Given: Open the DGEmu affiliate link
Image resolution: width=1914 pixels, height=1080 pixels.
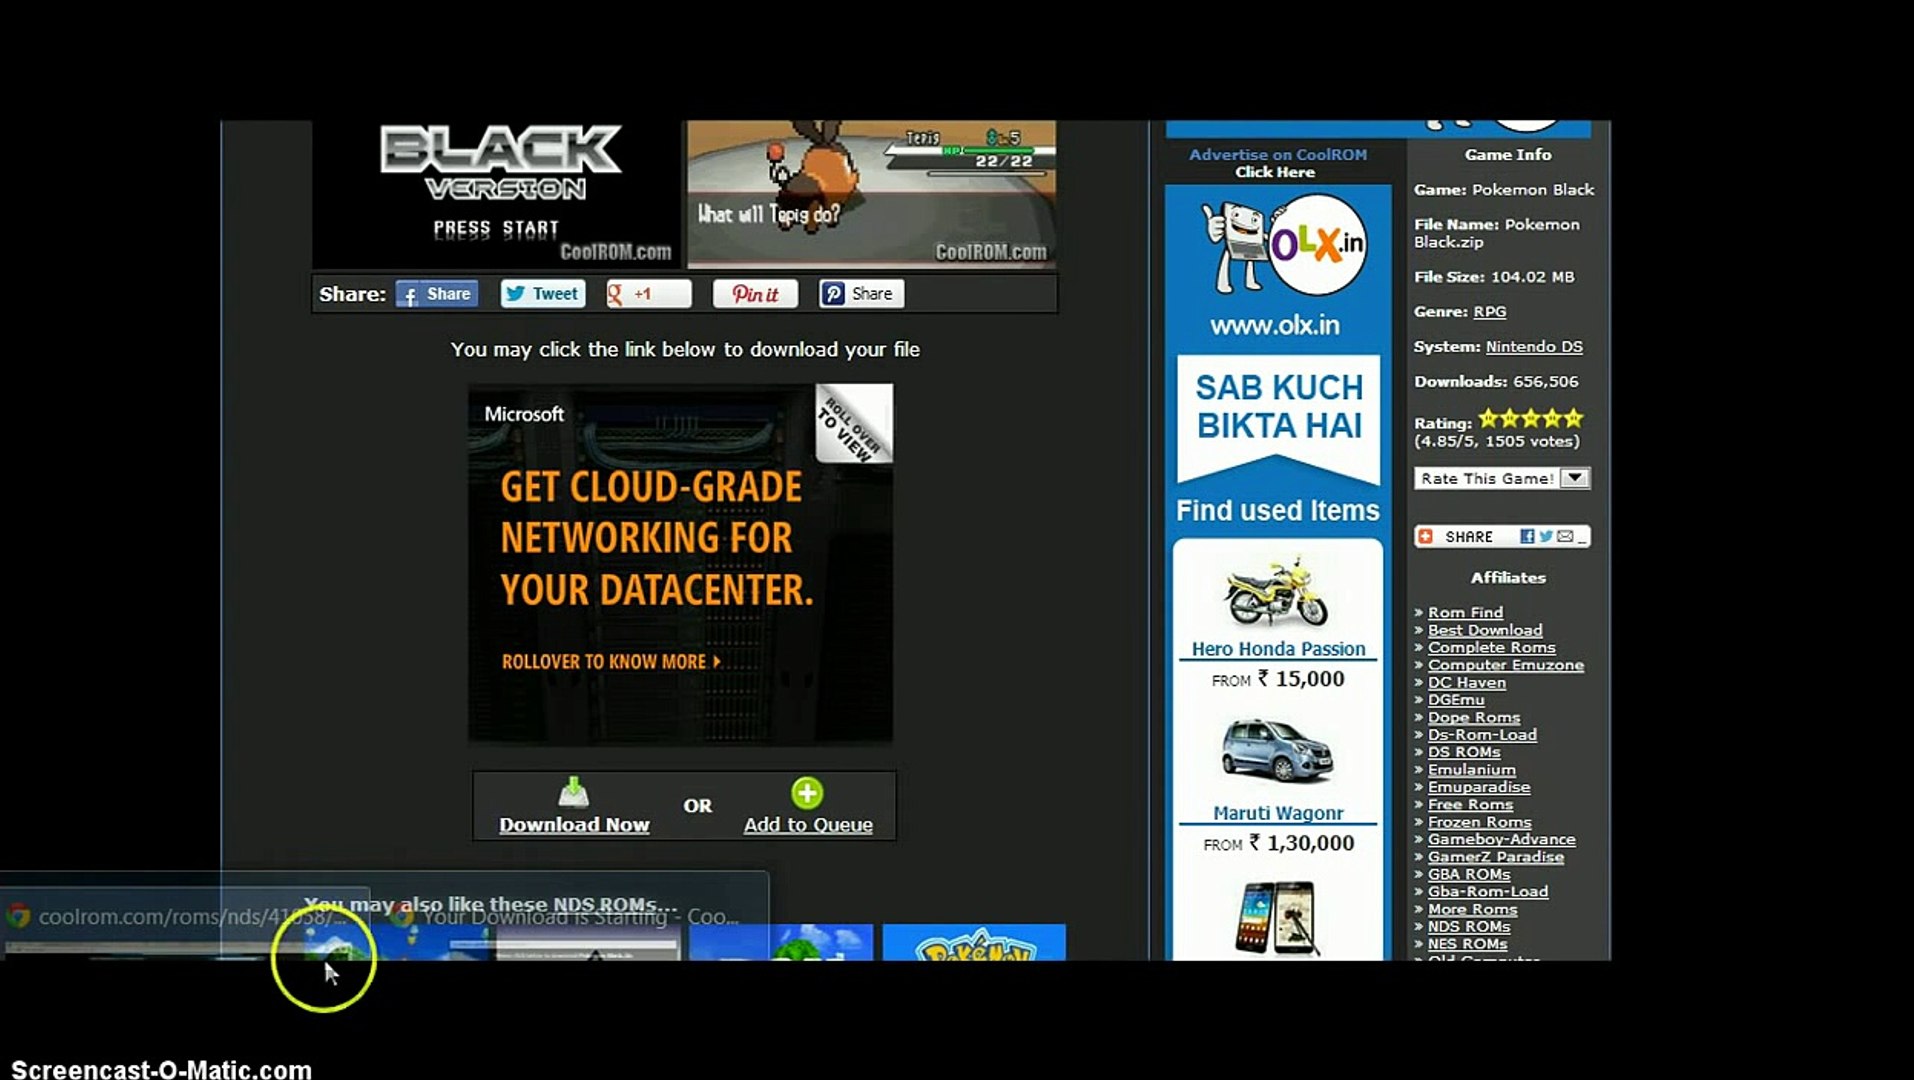Looking at the screenshot, I should pyautogui.click(x=1456, y=700).
